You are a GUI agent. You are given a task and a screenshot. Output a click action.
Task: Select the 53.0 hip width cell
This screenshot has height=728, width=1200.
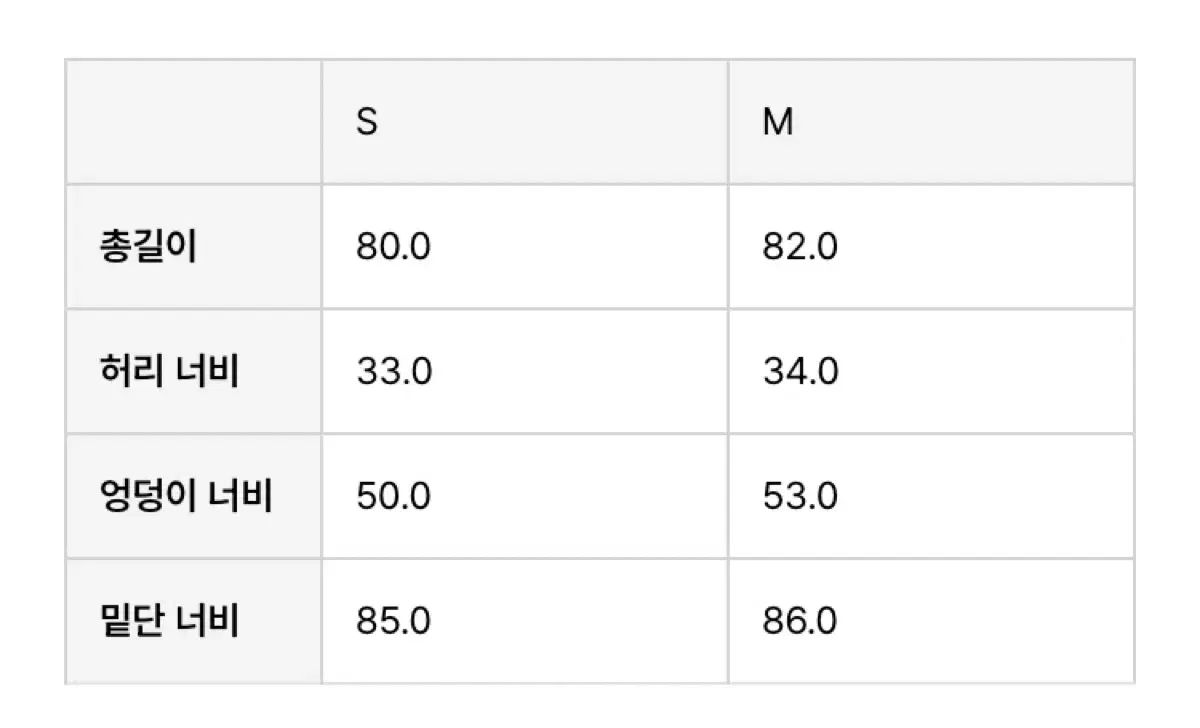[931, 497]
